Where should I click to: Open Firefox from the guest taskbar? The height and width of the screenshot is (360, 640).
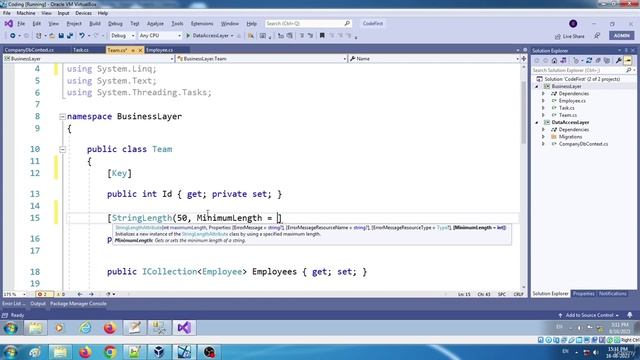109,328
